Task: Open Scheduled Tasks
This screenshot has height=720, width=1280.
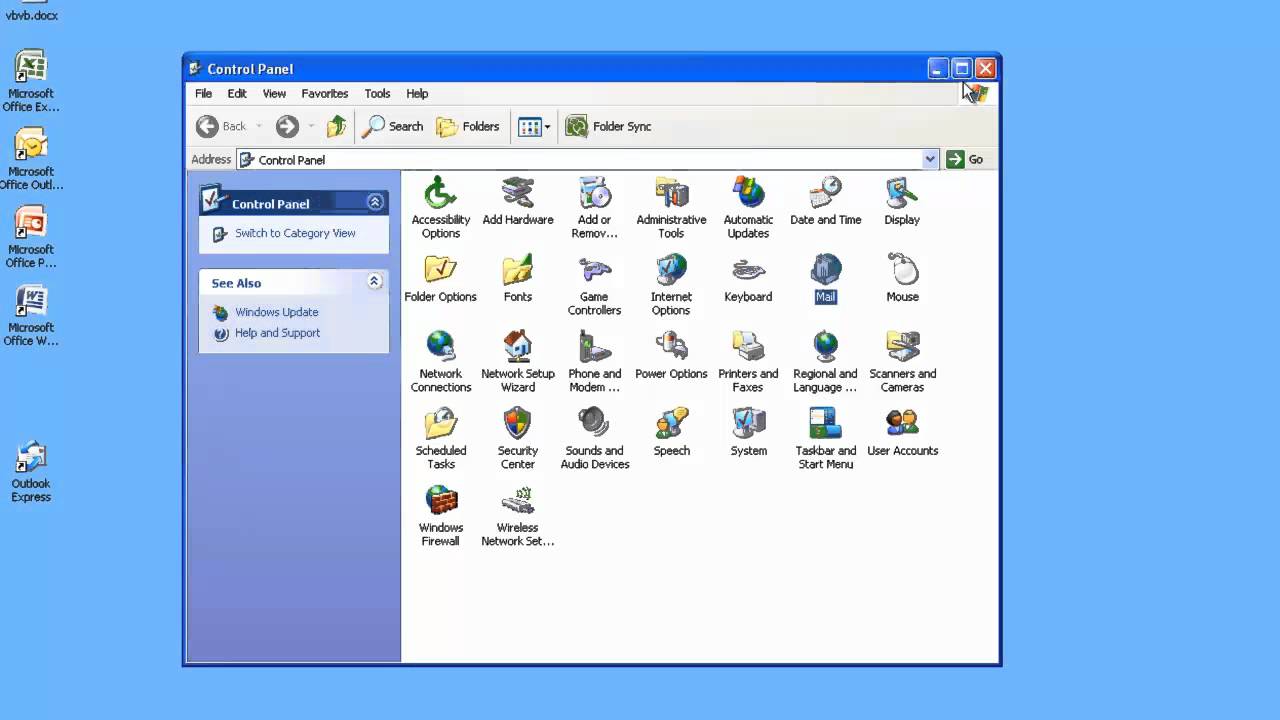Action: (x=440, y=438)
